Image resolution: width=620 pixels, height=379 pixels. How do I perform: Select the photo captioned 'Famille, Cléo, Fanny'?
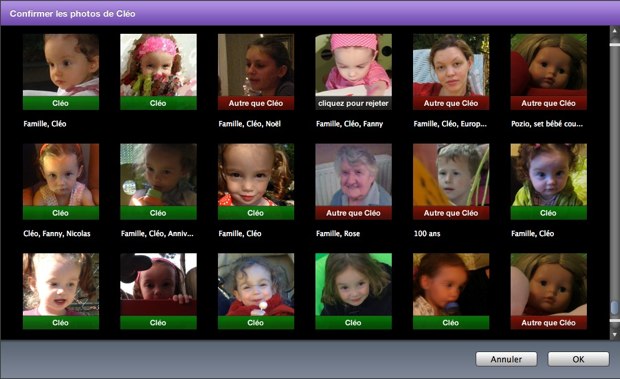pos(353,65)
